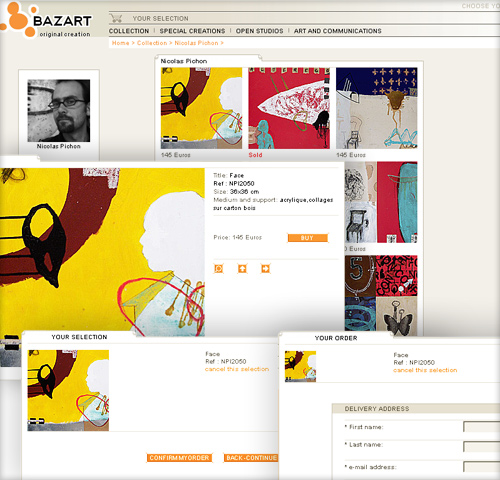Click the First name input field
The image size is (500, 480).
pyautogui.click(x=482, y=427)
